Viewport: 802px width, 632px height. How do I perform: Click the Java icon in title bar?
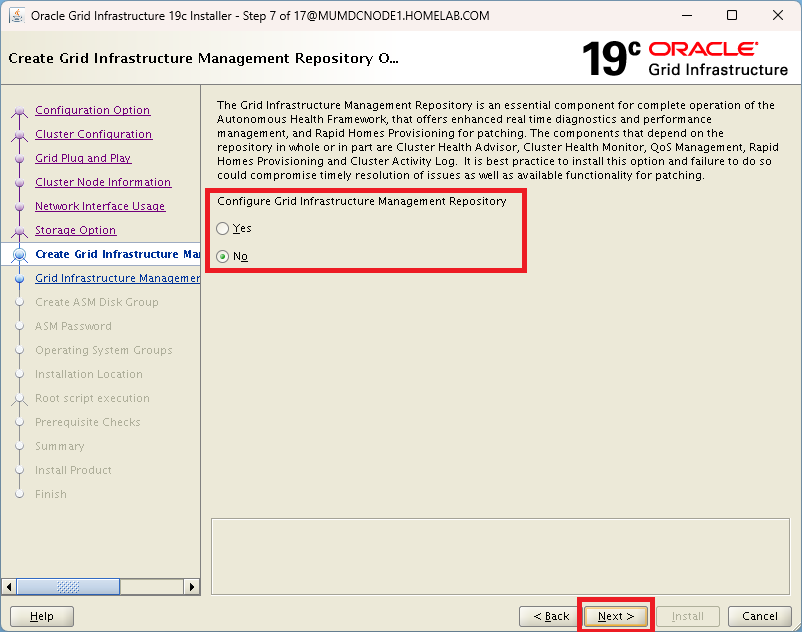click(x=17, y=15)
